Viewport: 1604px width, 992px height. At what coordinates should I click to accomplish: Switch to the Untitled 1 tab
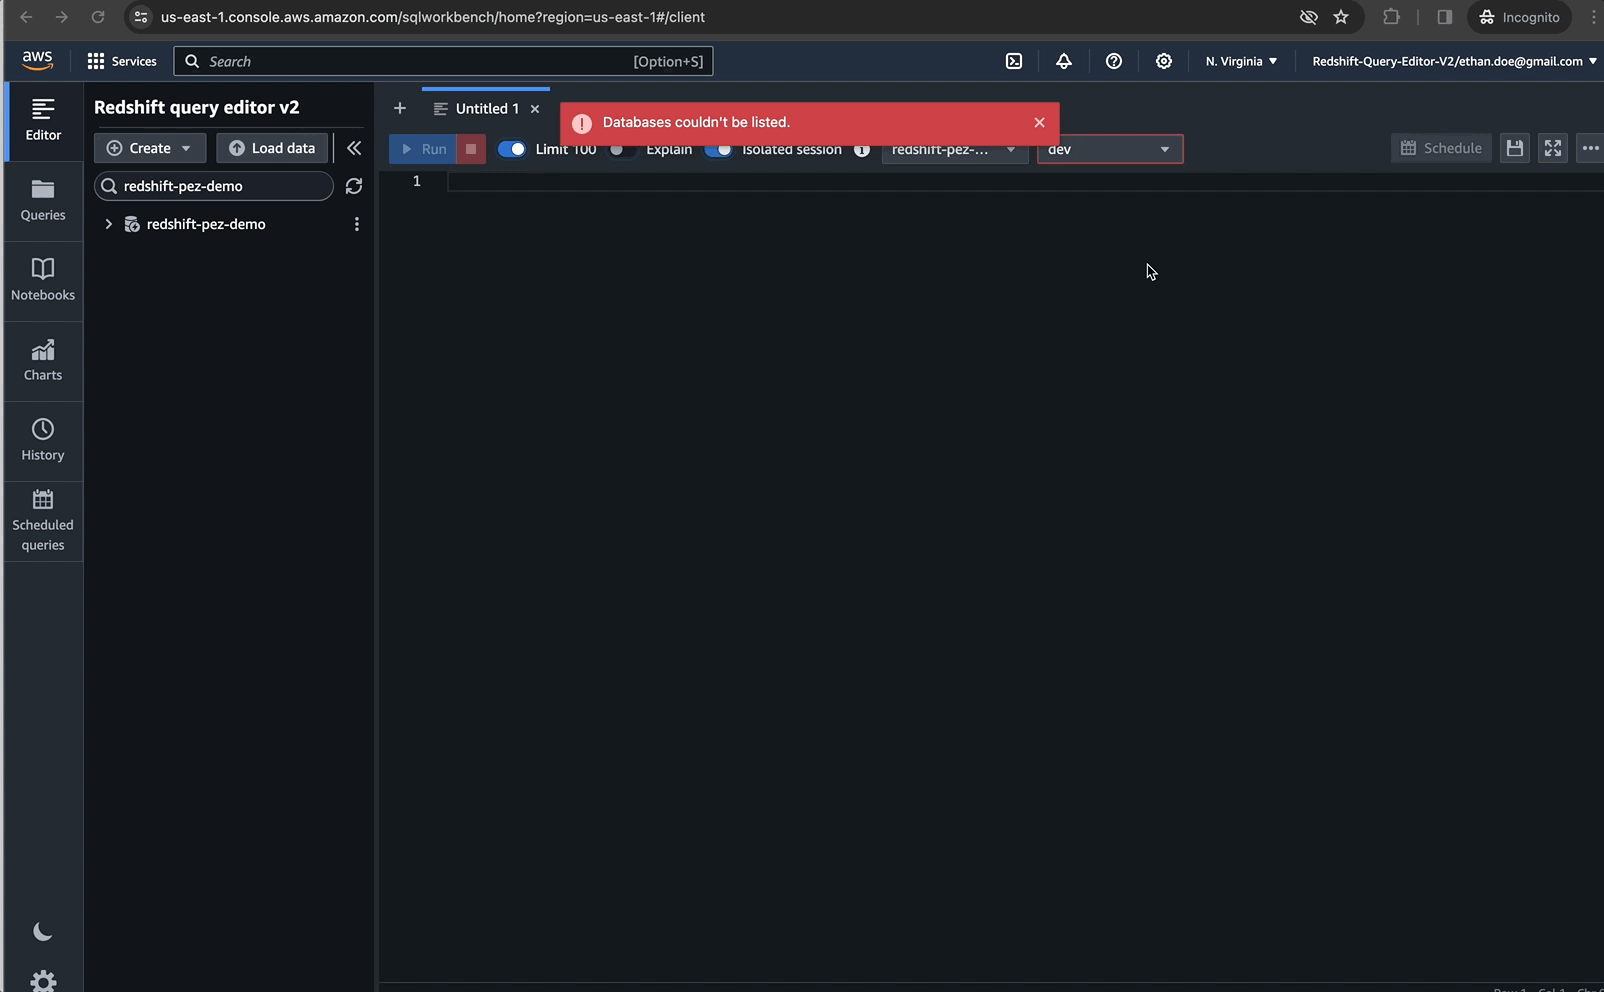487,108
